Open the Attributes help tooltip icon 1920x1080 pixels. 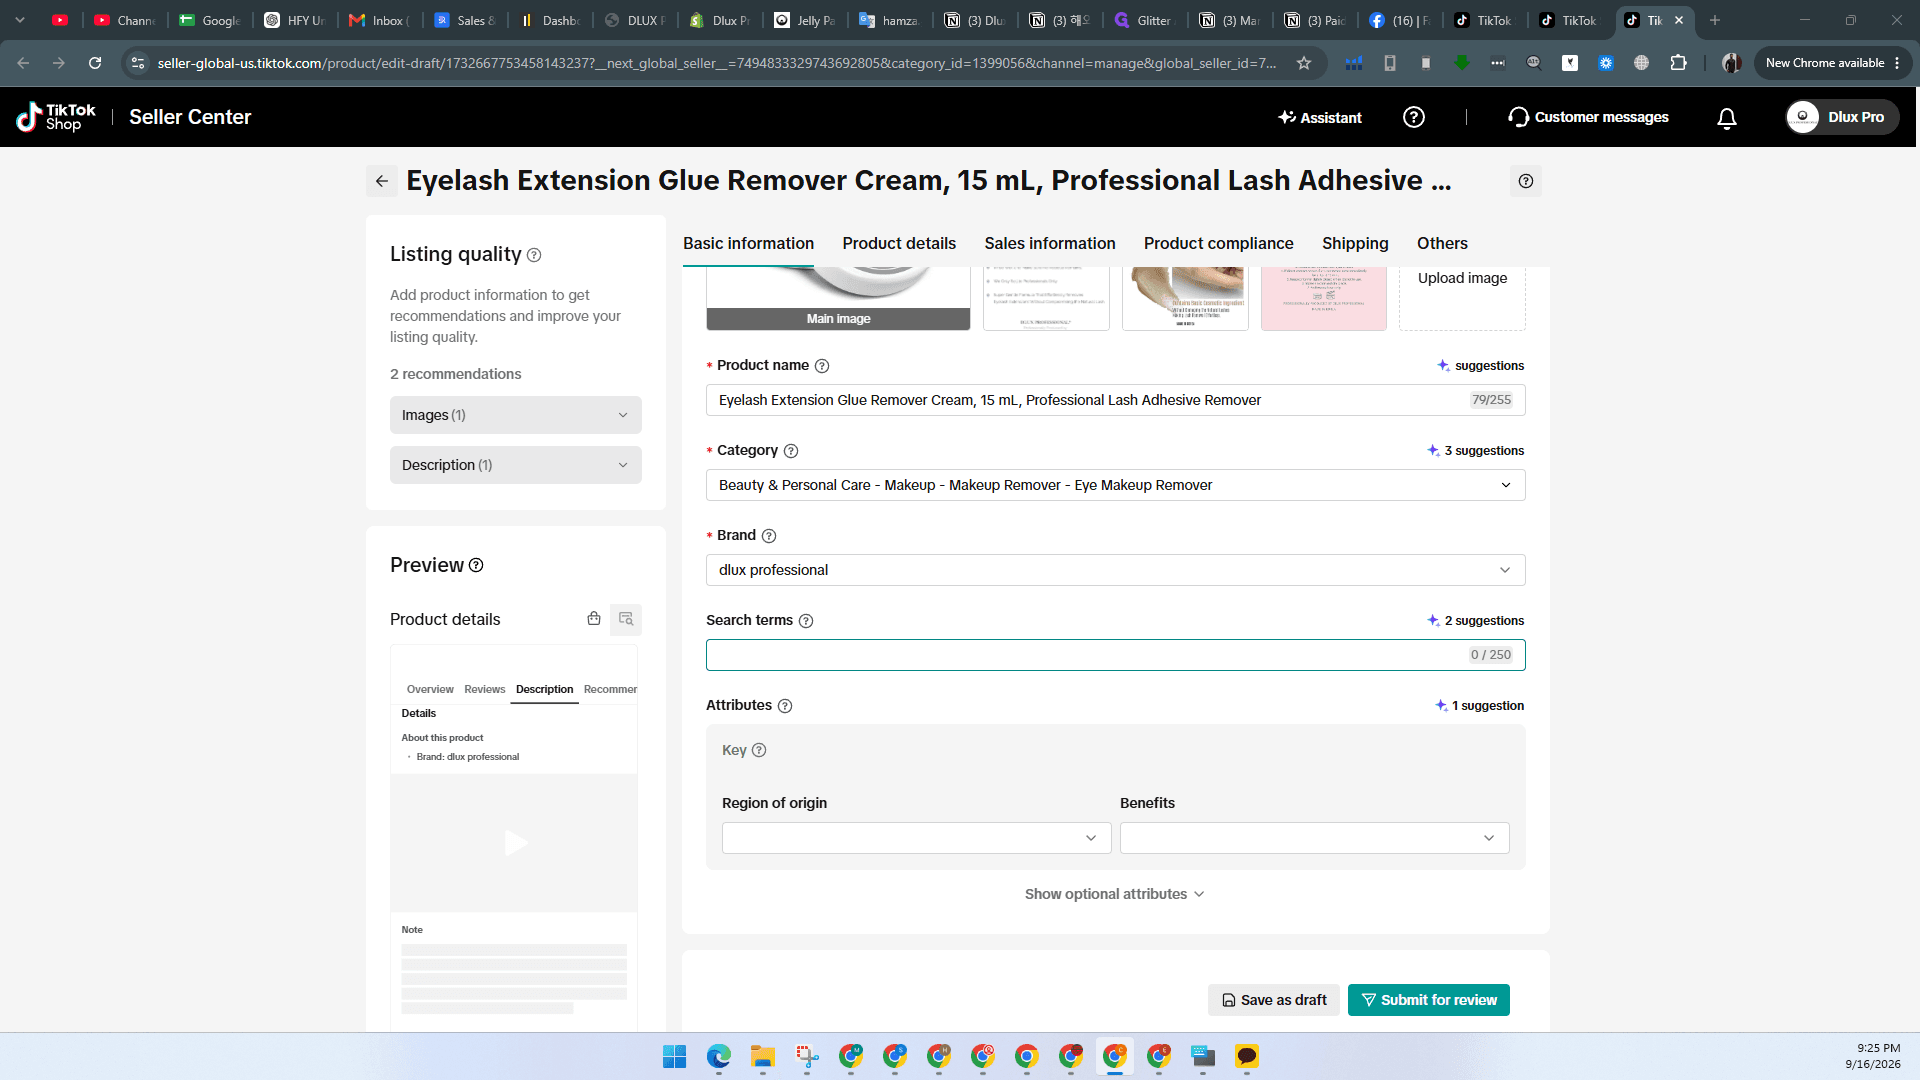tap(785, 706)
